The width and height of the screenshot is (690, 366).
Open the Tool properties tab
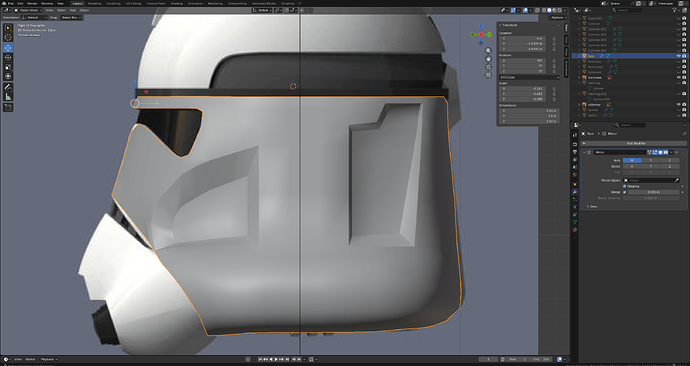[575, 135]
